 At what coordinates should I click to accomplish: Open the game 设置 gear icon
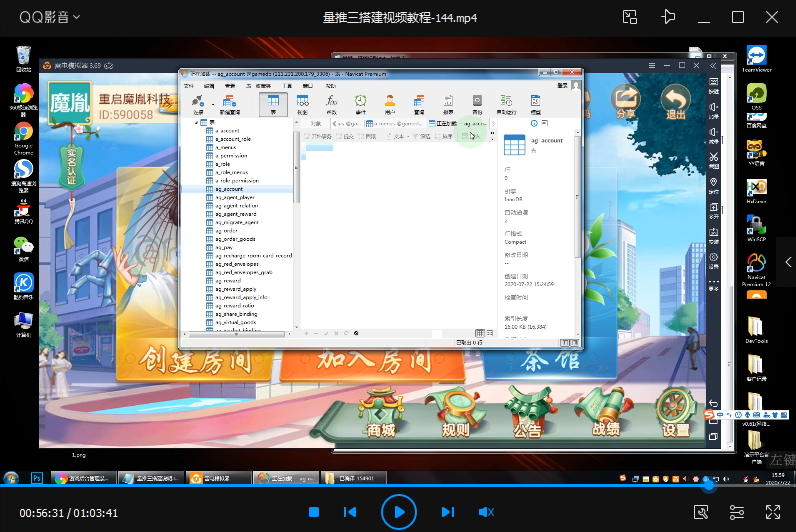click(676, 413)
